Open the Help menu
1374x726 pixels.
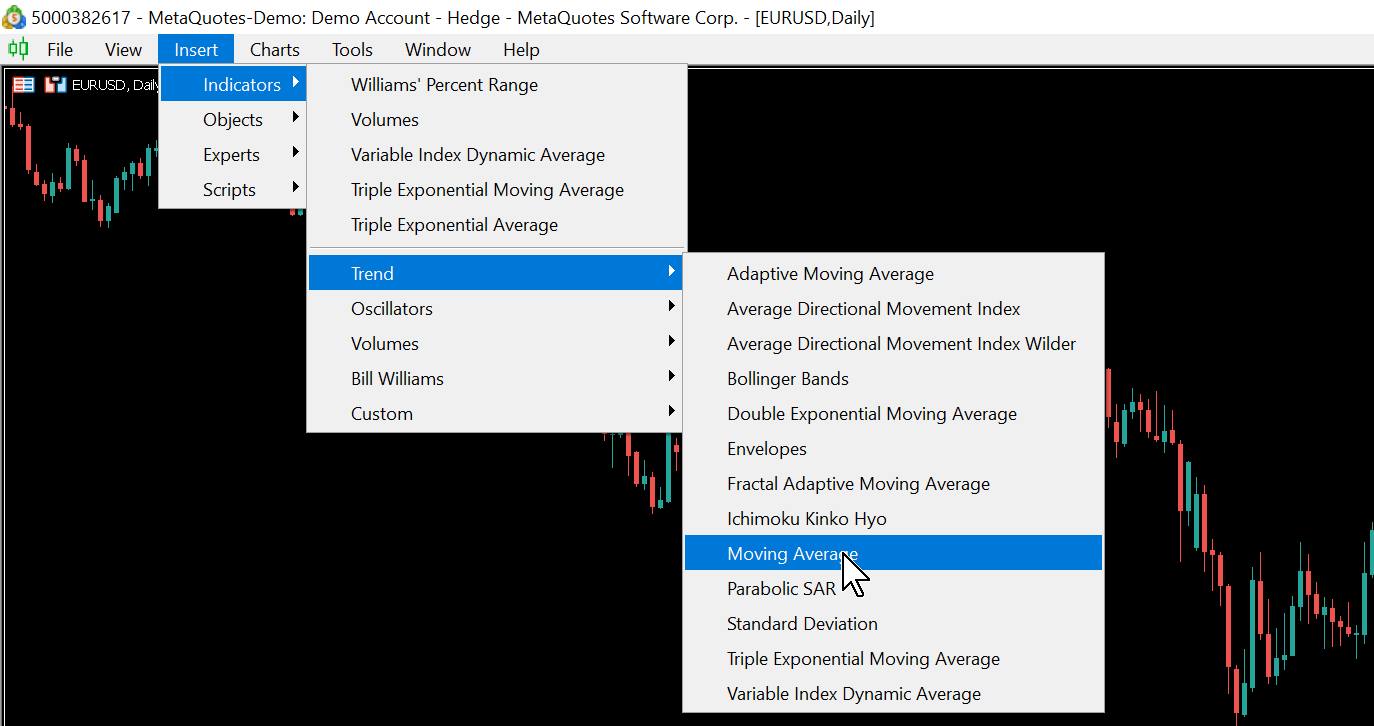pyautogui.click(x=521, y=49)
